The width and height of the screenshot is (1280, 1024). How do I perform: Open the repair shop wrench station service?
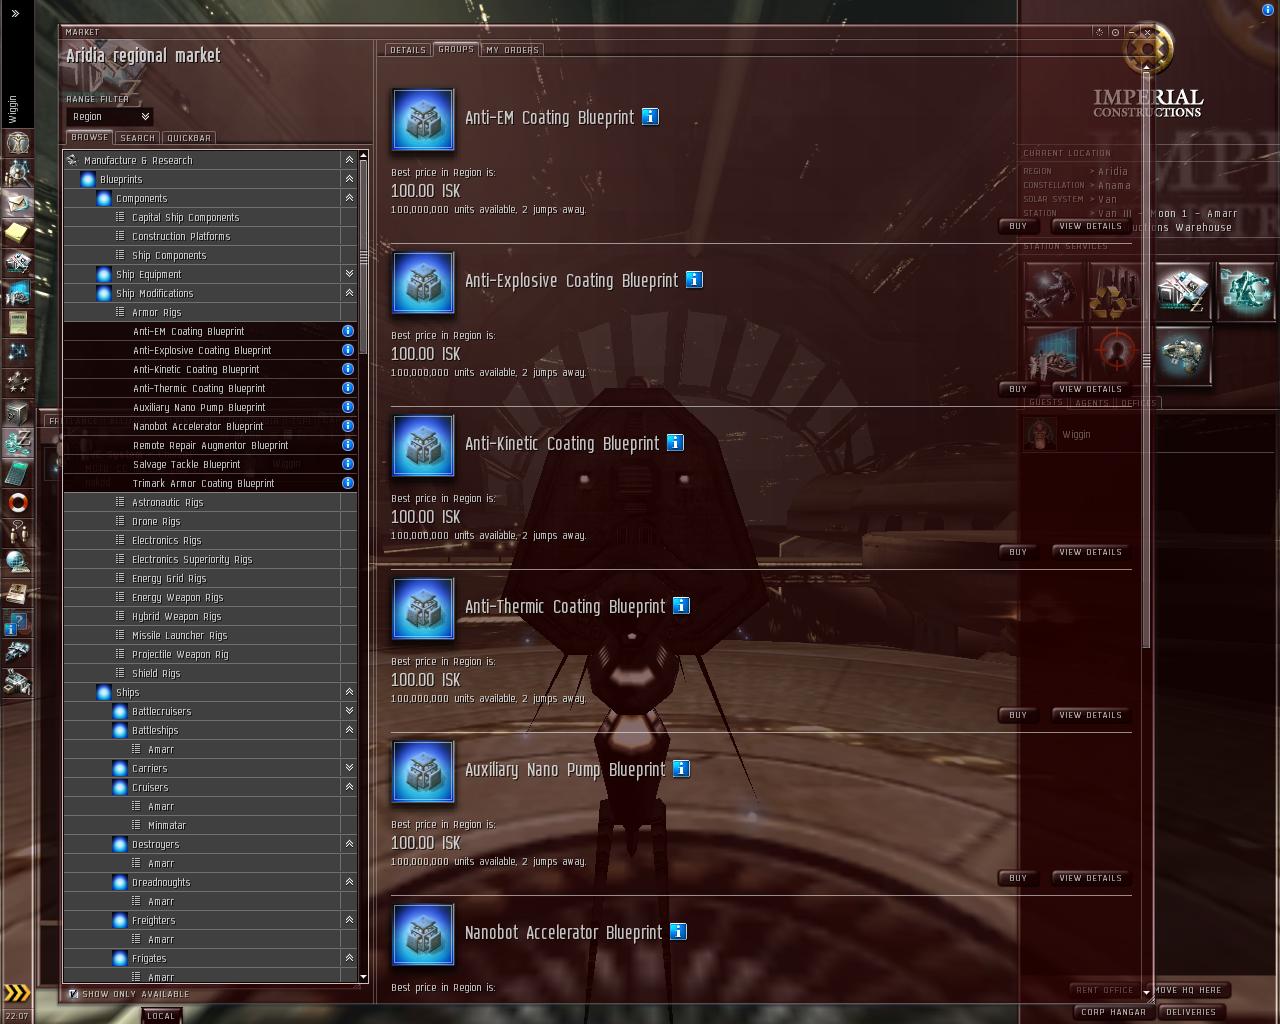1053,291
